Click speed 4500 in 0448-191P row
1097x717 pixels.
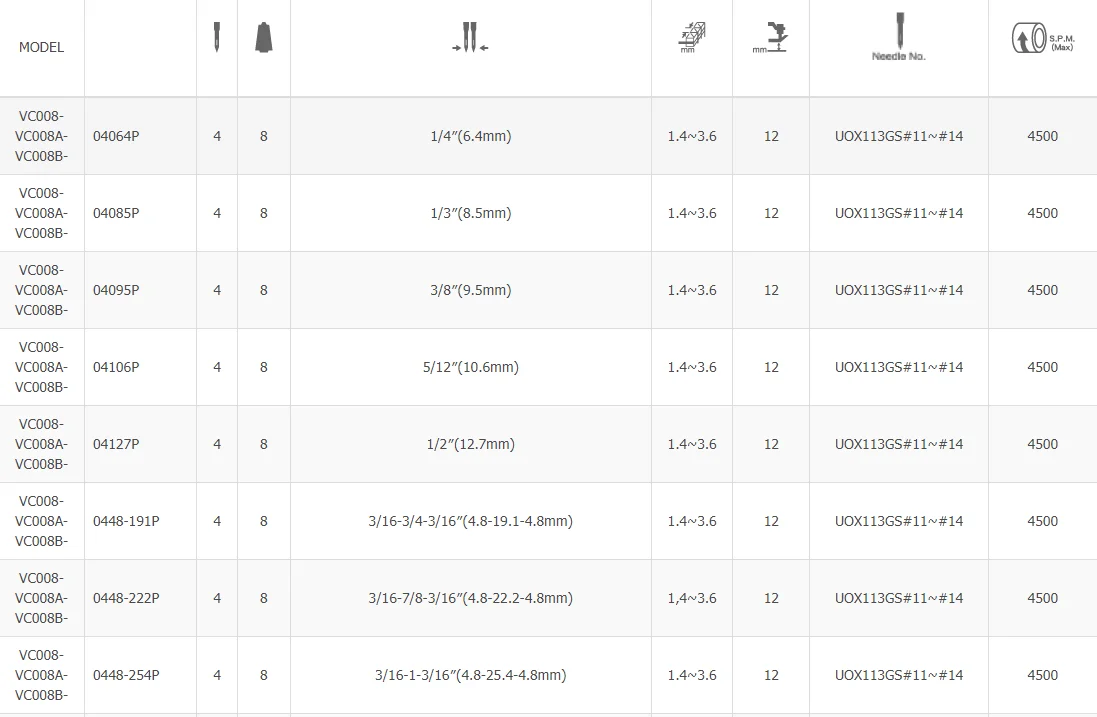1042,521
